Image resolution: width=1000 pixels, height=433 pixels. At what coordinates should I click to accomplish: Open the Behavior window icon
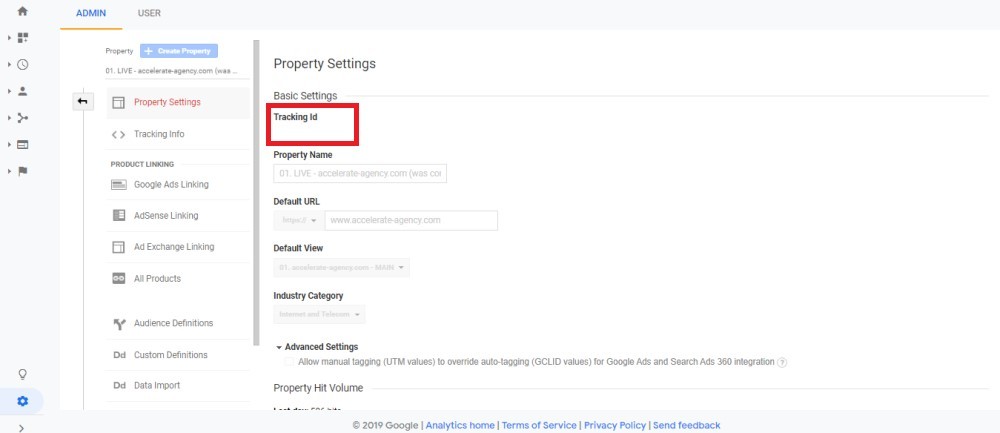click(22, 145)
